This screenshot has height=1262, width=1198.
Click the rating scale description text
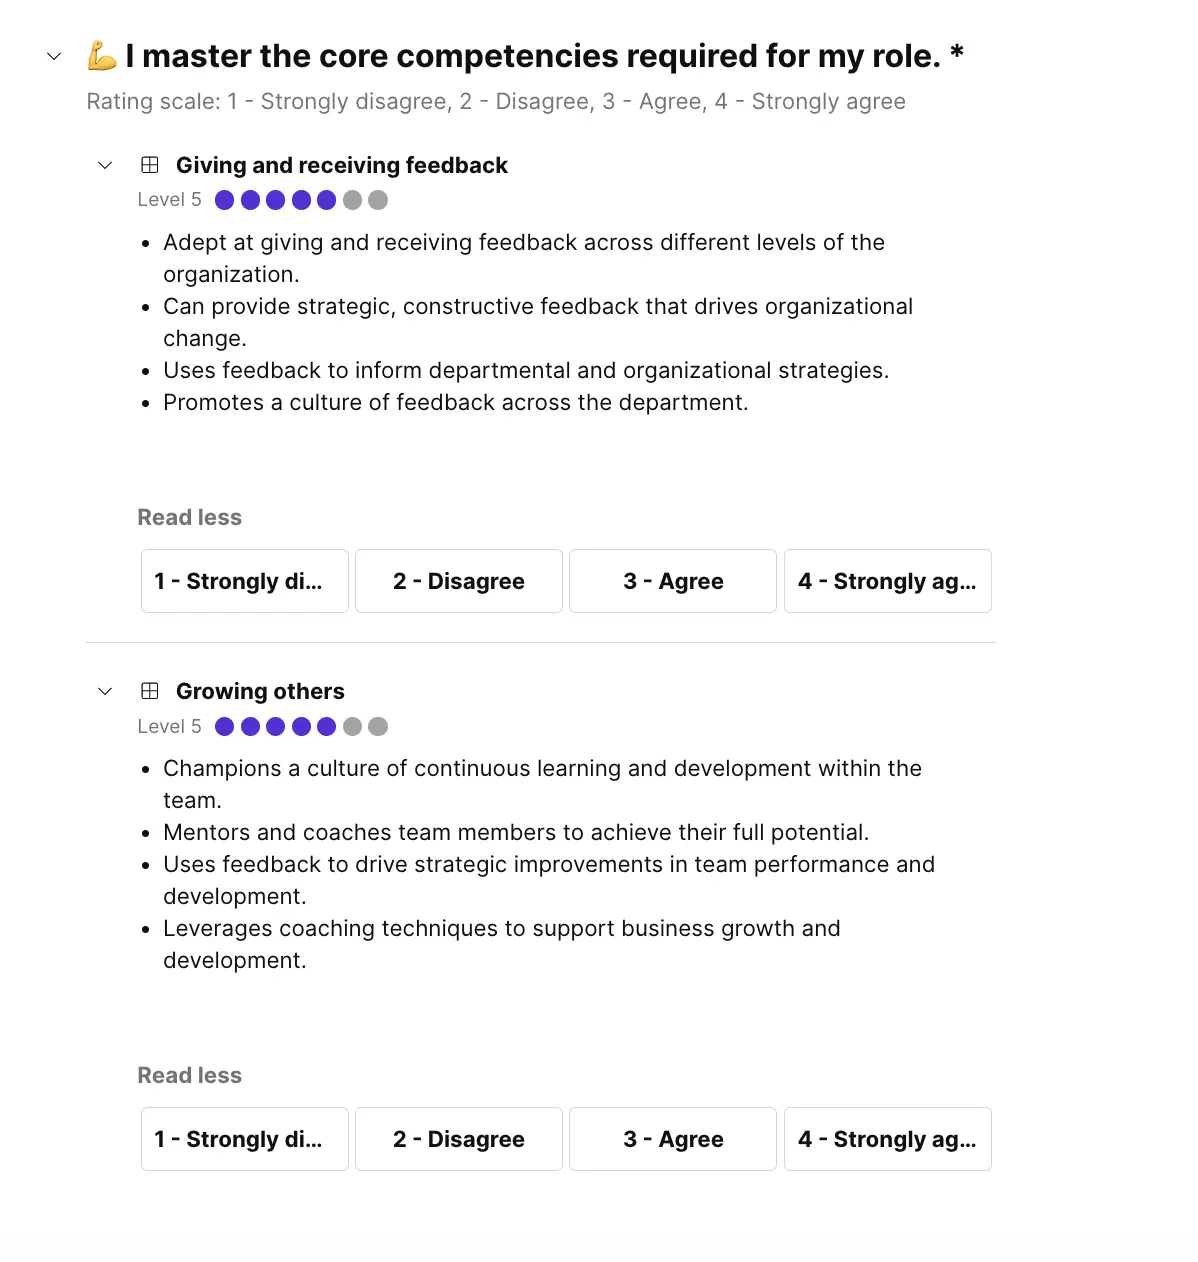point(496,101)
